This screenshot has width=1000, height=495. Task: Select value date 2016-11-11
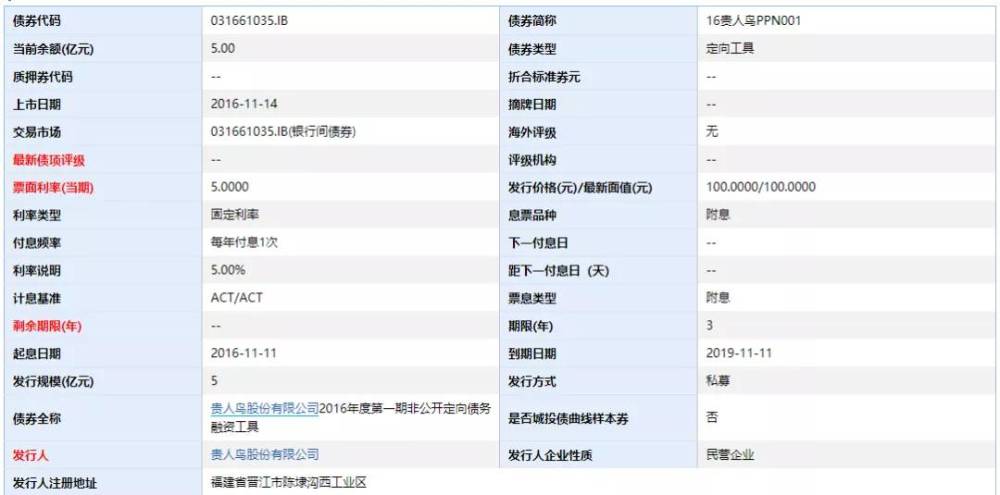coord(244,353)
